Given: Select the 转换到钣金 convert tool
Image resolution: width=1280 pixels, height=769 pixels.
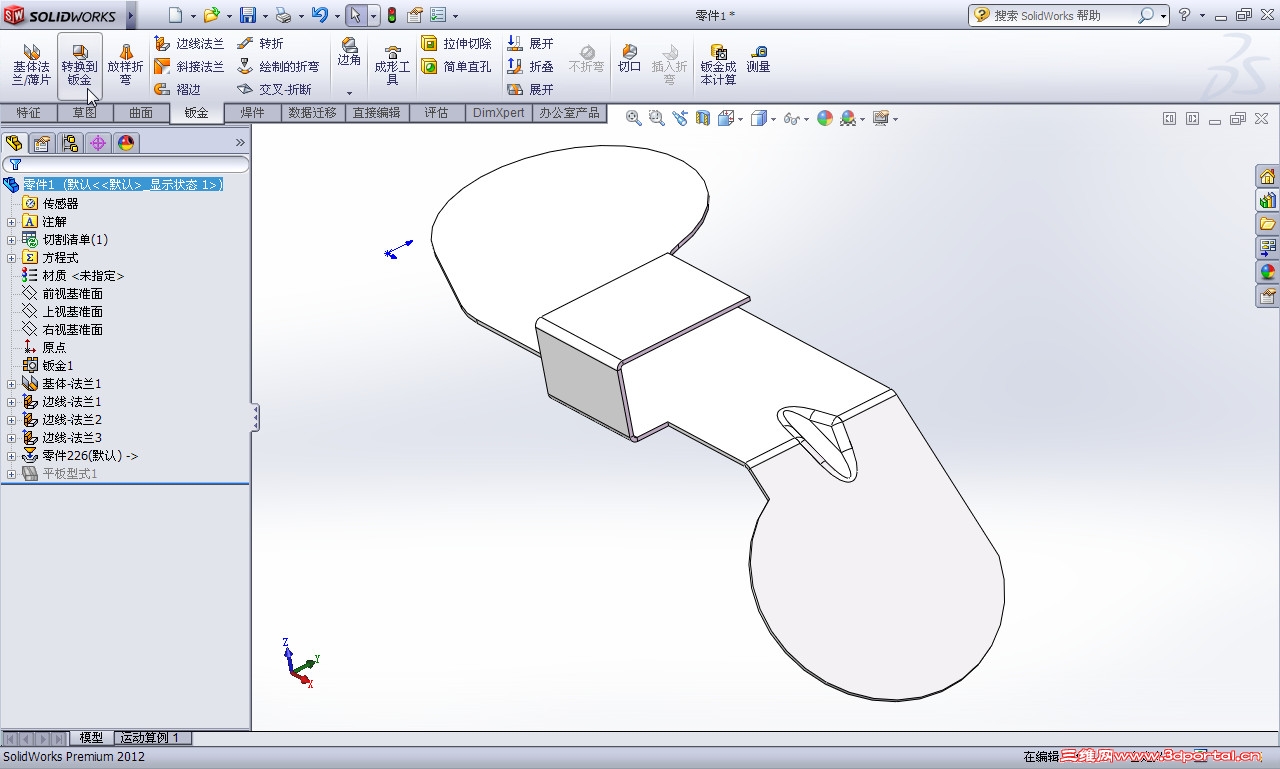Looking at the screenshot, I should (x=80, y=65).
